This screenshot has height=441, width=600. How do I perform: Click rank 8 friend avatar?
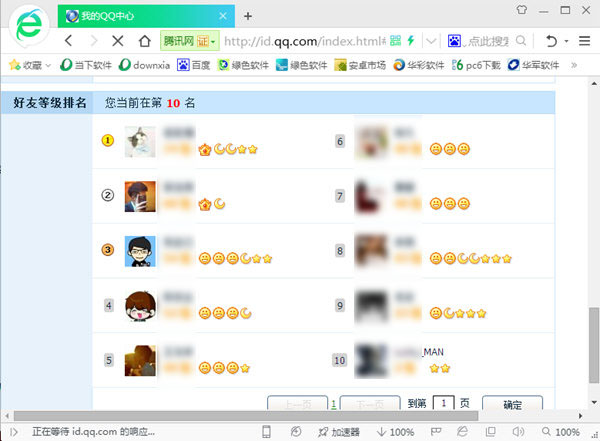371,251
